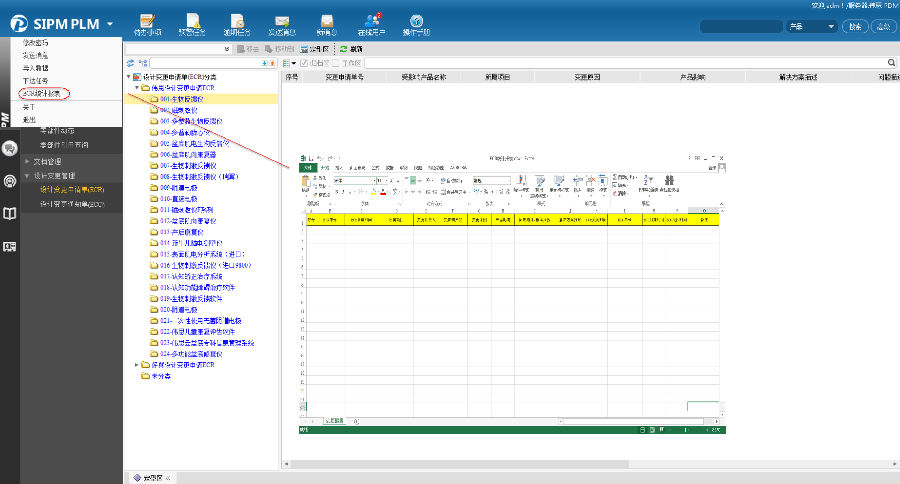Click the warning task document icon
The height and width of the screenshot is (484, 900).
191,22
